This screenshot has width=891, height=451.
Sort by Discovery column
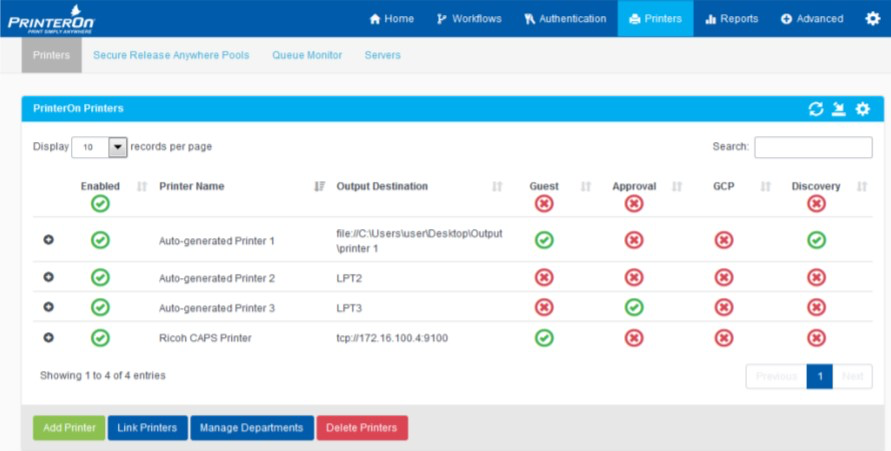click(x=862, y=186)
